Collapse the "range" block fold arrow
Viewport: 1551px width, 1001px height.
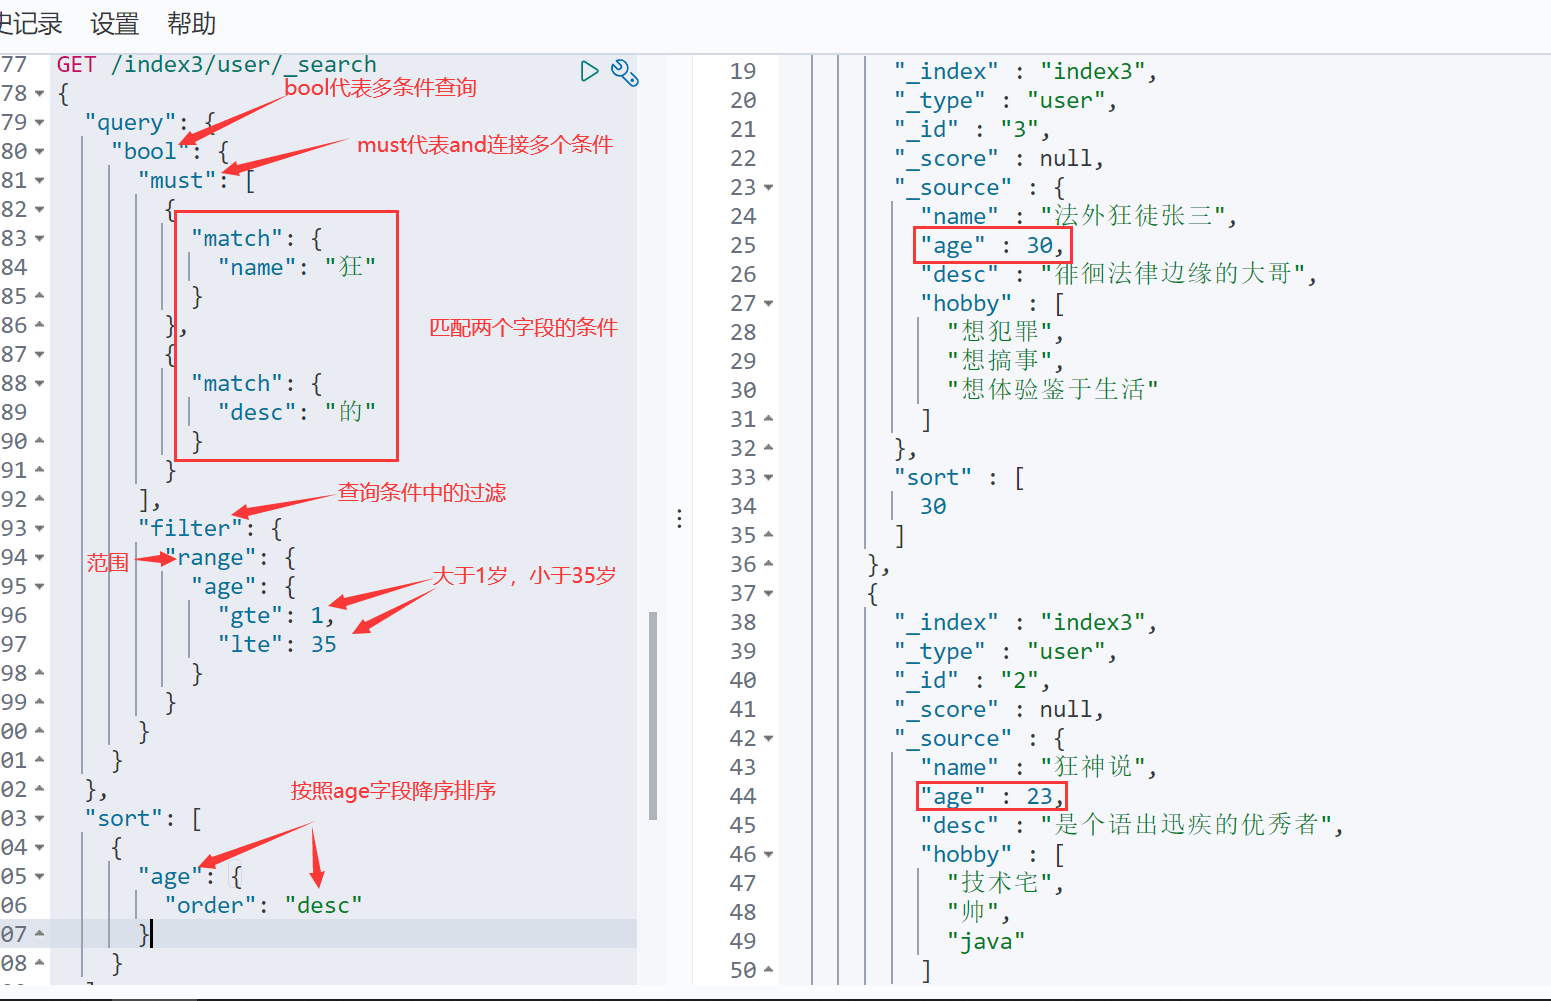coord(39,558)
